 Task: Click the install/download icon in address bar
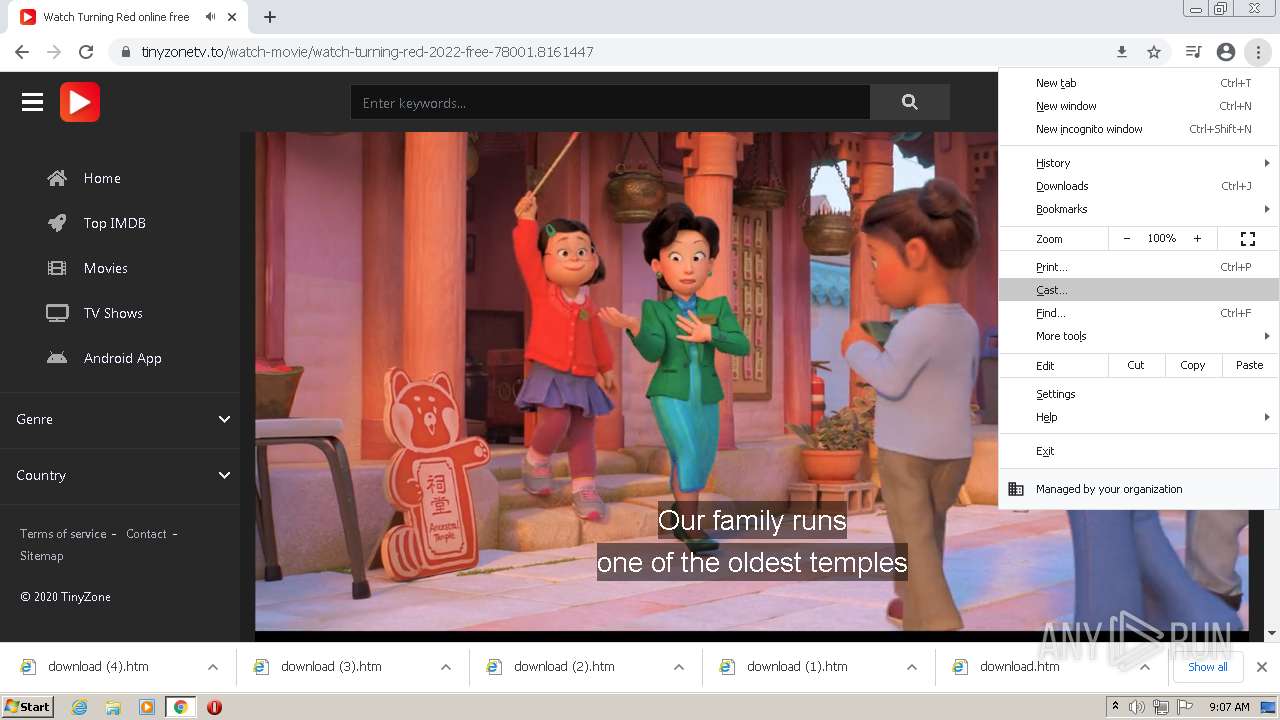click(1122, 52)
